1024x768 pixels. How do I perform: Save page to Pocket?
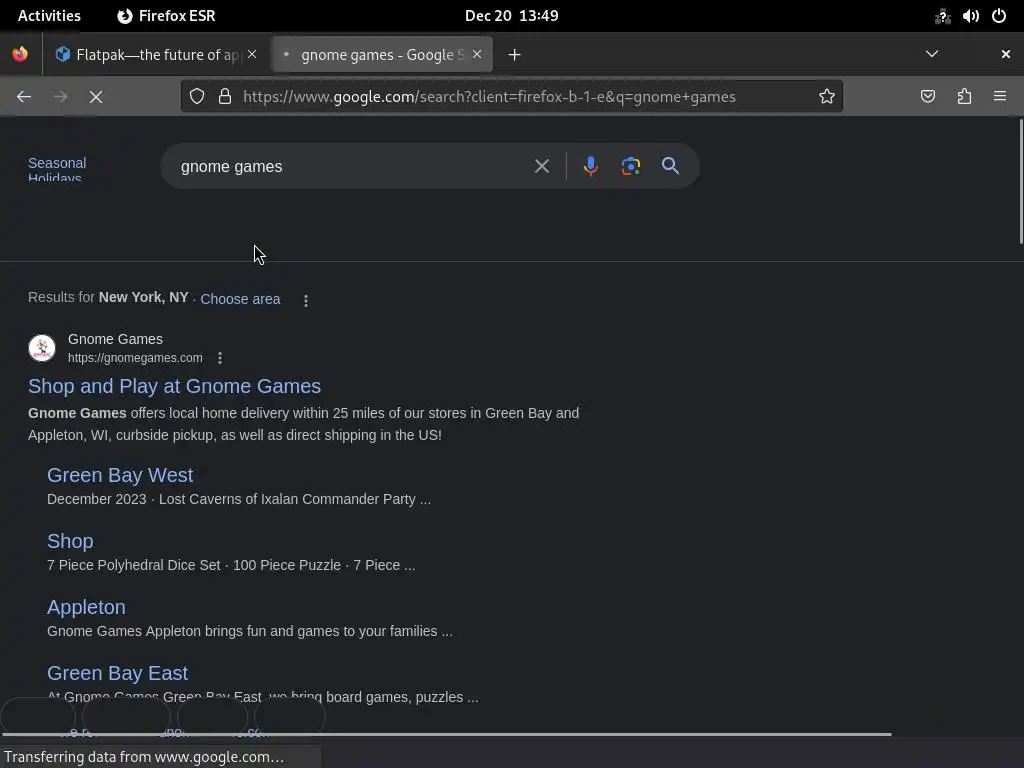pyautogui.click(x=927, y=97)
